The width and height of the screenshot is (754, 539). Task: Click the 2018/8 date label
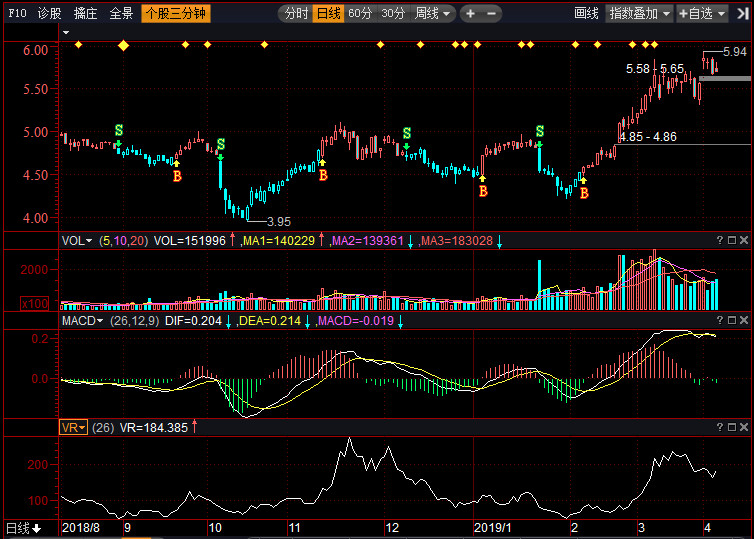click(81, 528)
